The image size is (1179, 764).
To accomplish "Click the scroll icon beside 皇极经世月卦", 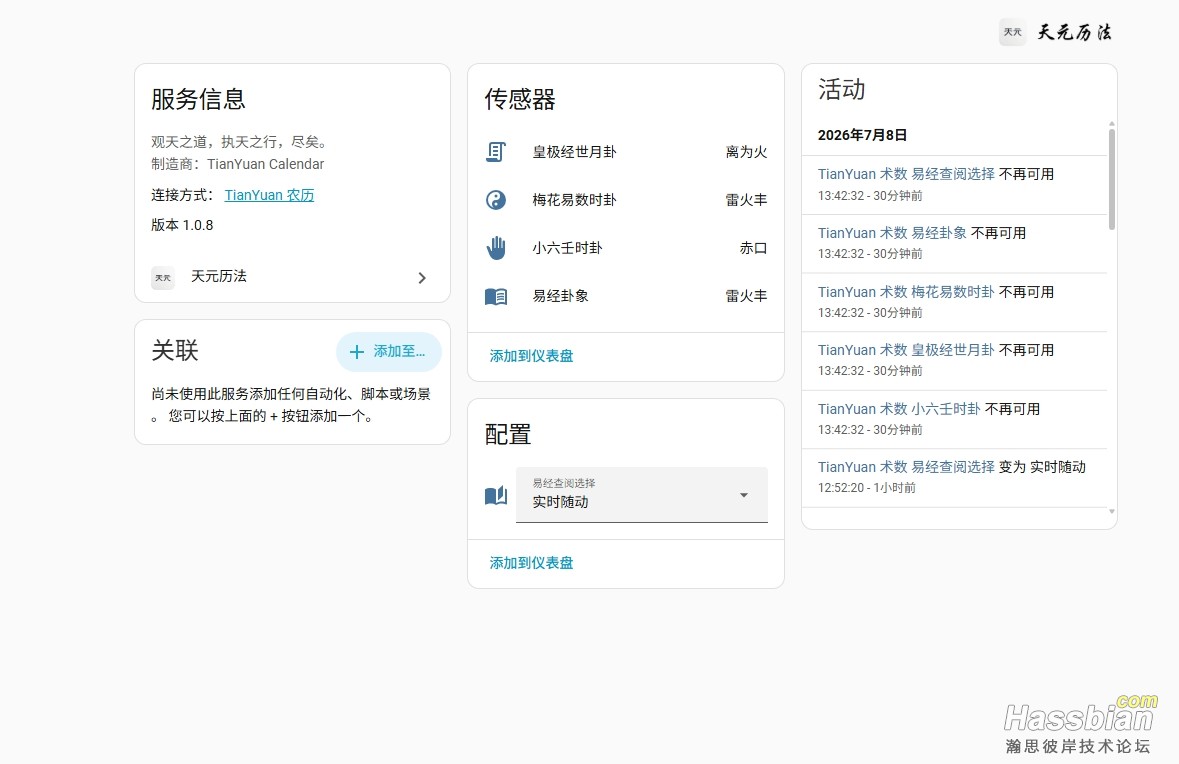I will [496, 152].
